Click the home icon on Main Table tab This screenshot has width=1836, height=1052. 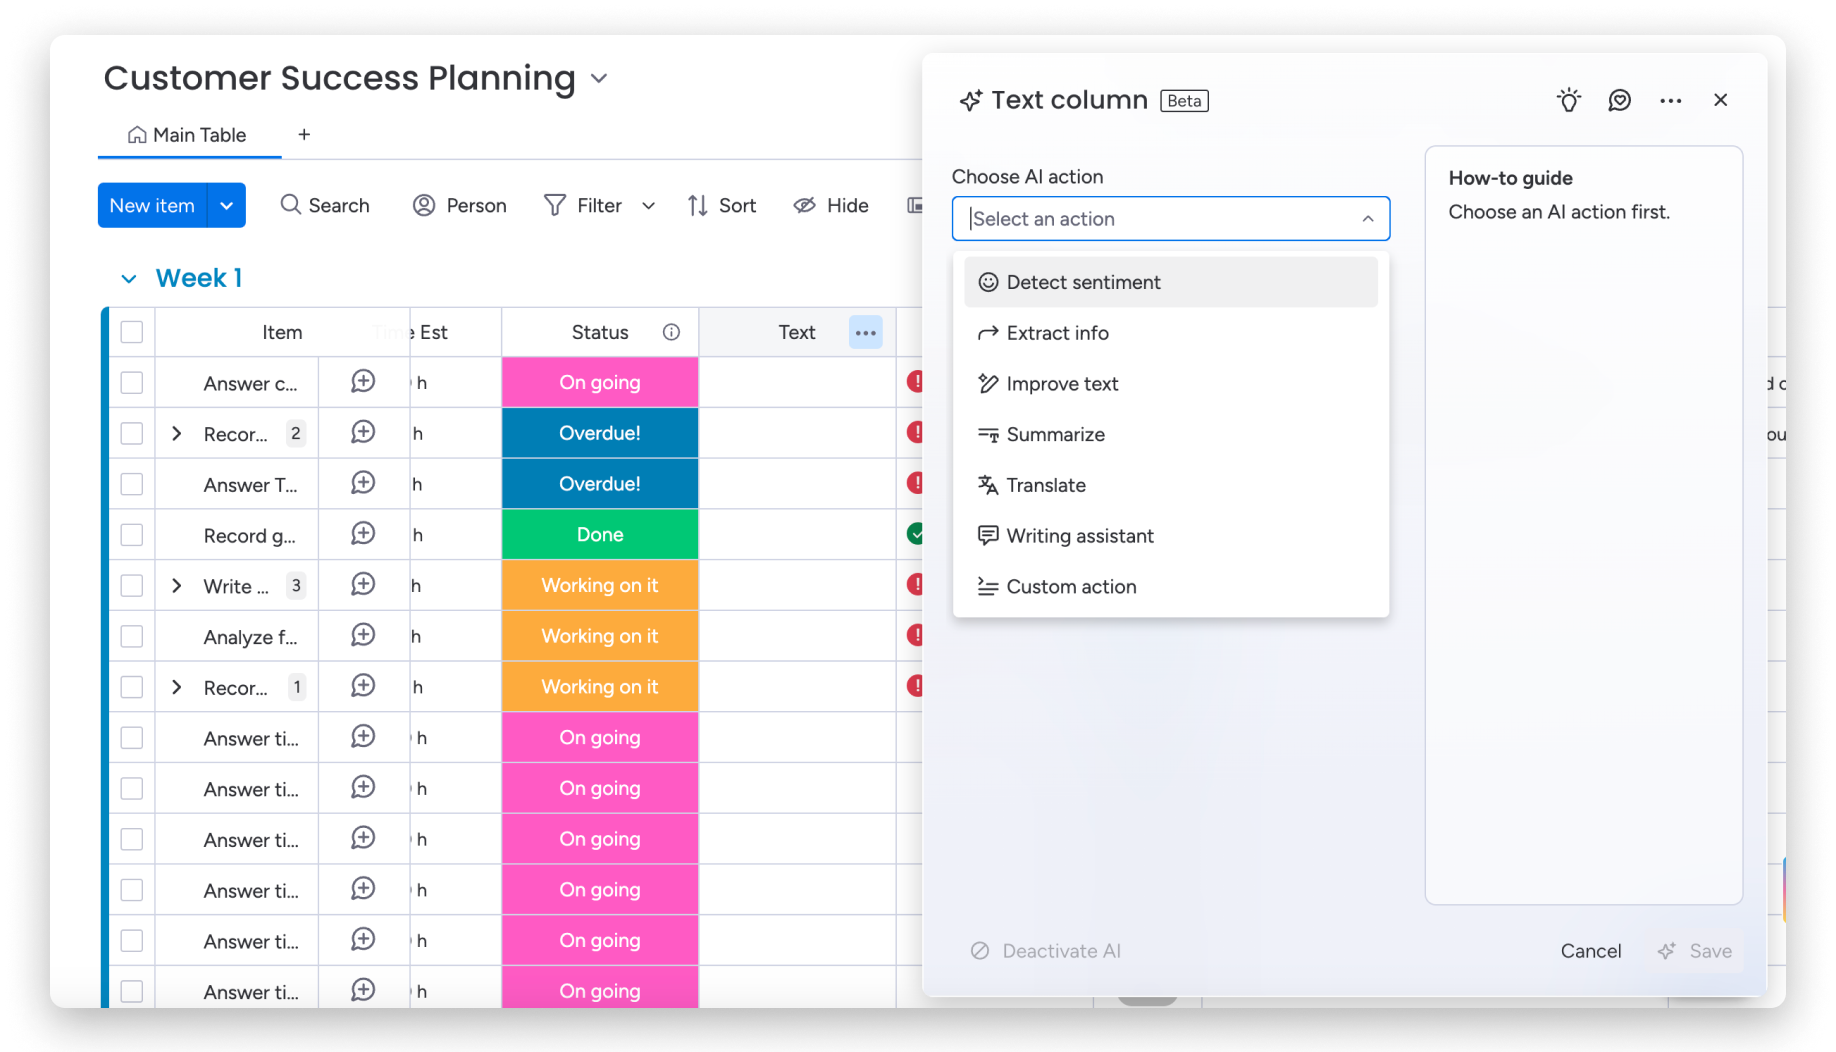pyautogui.click(x=137, y=135)
